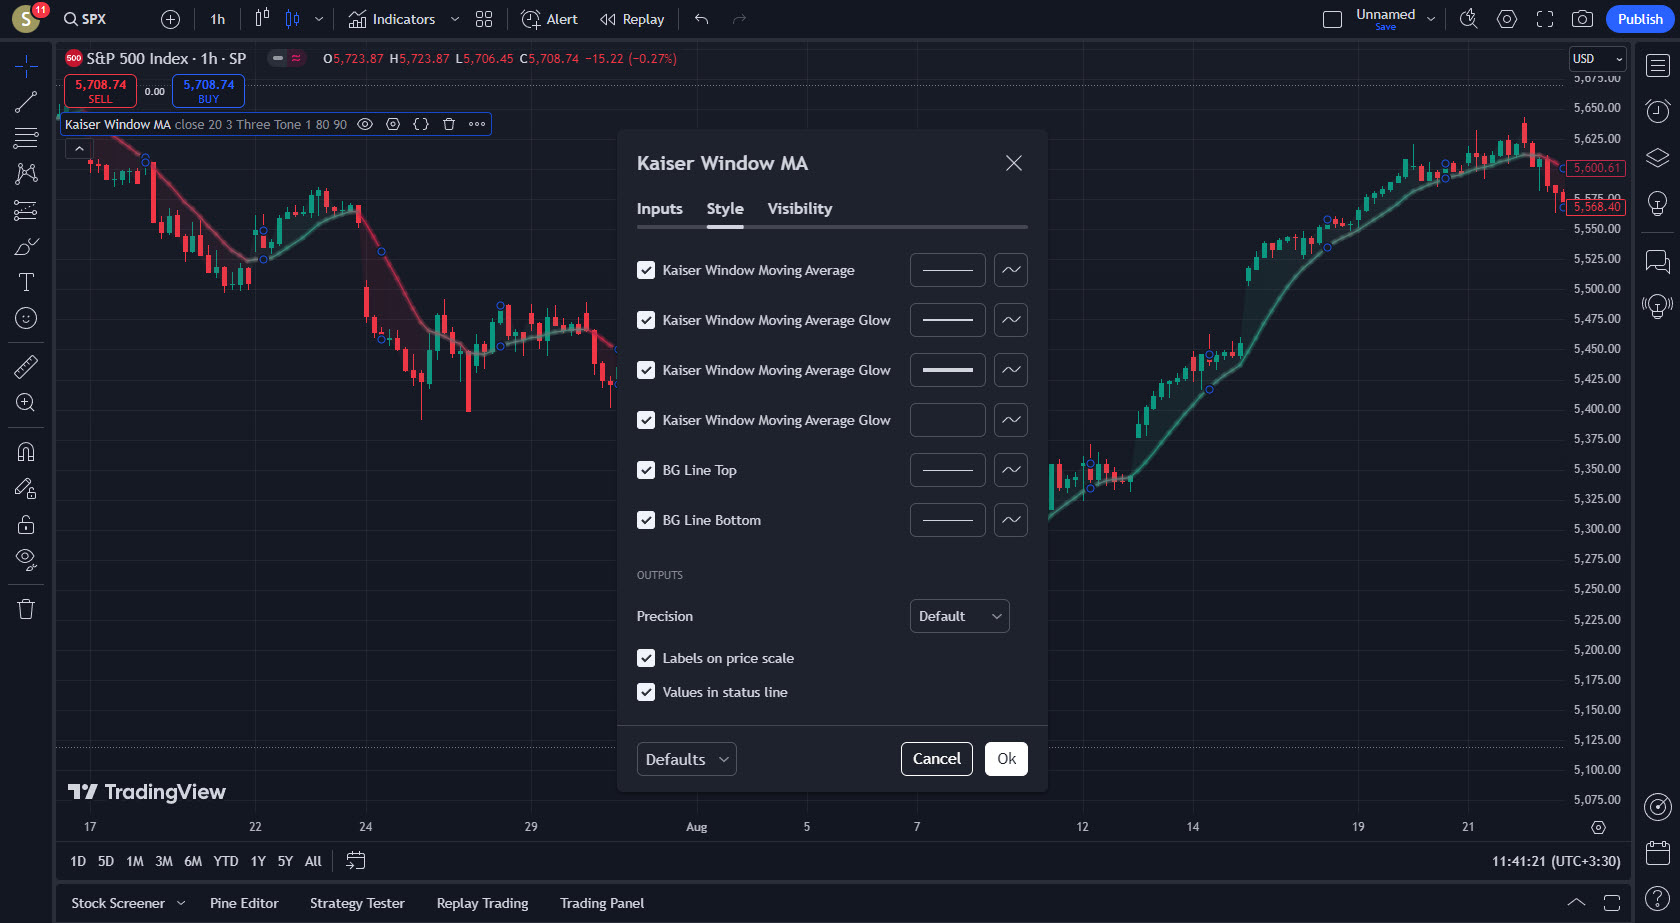This screenshot has width=1680, height=923.
Task: Expand the Defaults dropdown
Action: pos(686,759)
